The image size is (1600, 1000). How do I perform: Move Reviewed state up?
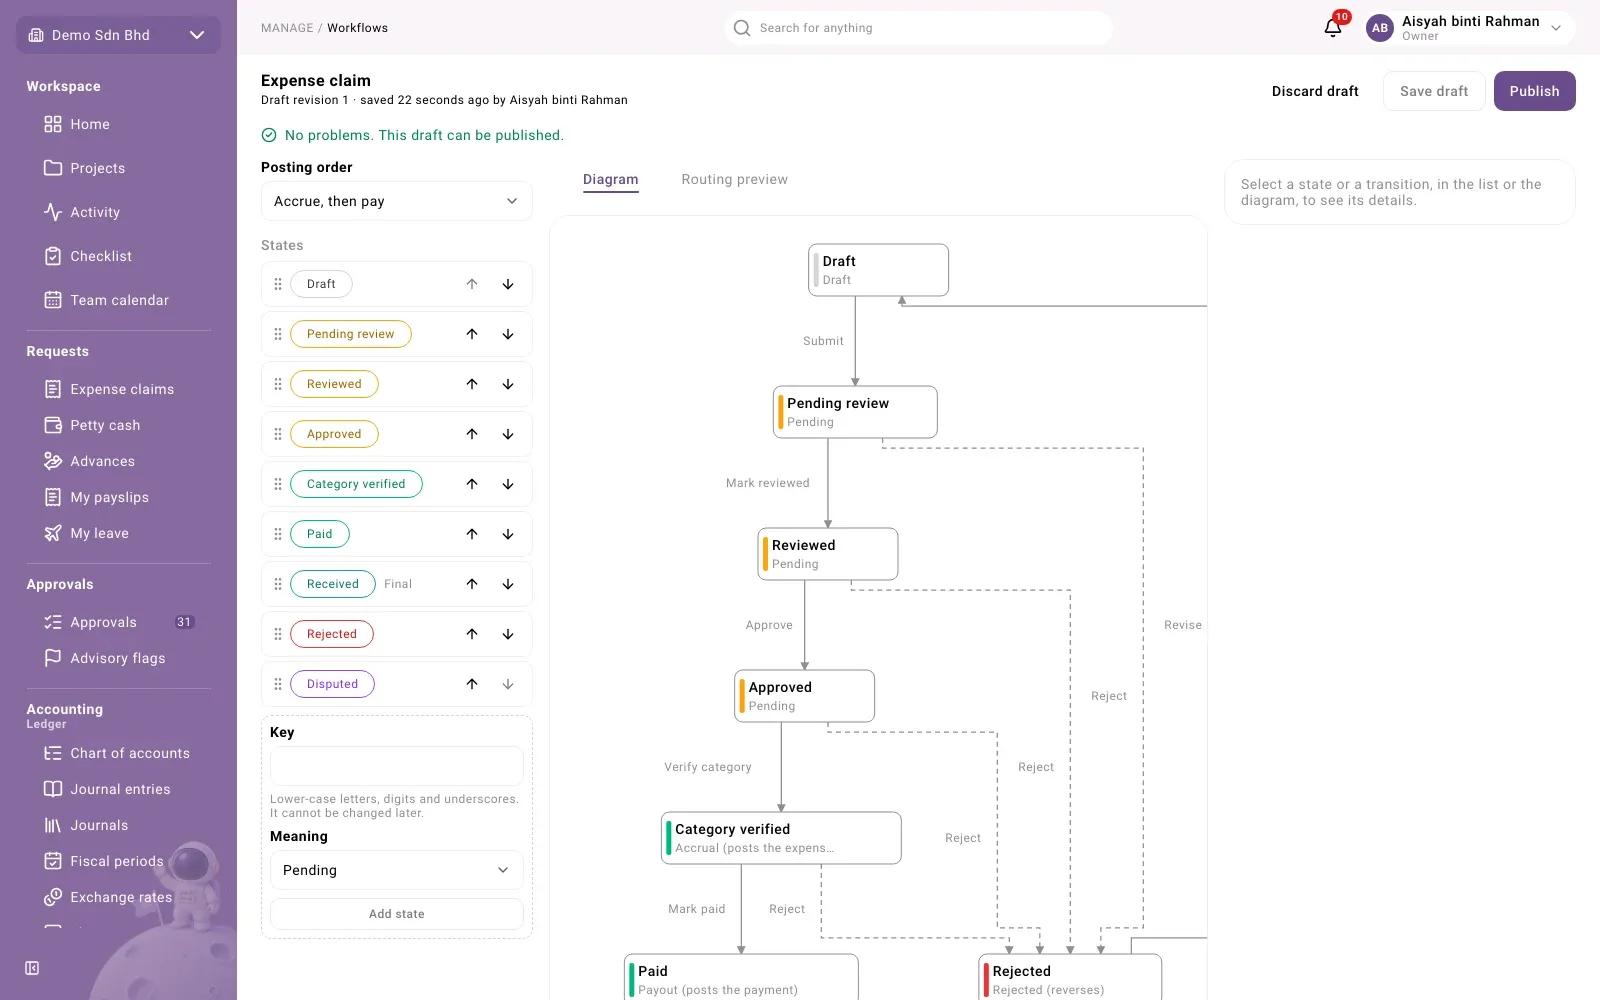point(472,384)
